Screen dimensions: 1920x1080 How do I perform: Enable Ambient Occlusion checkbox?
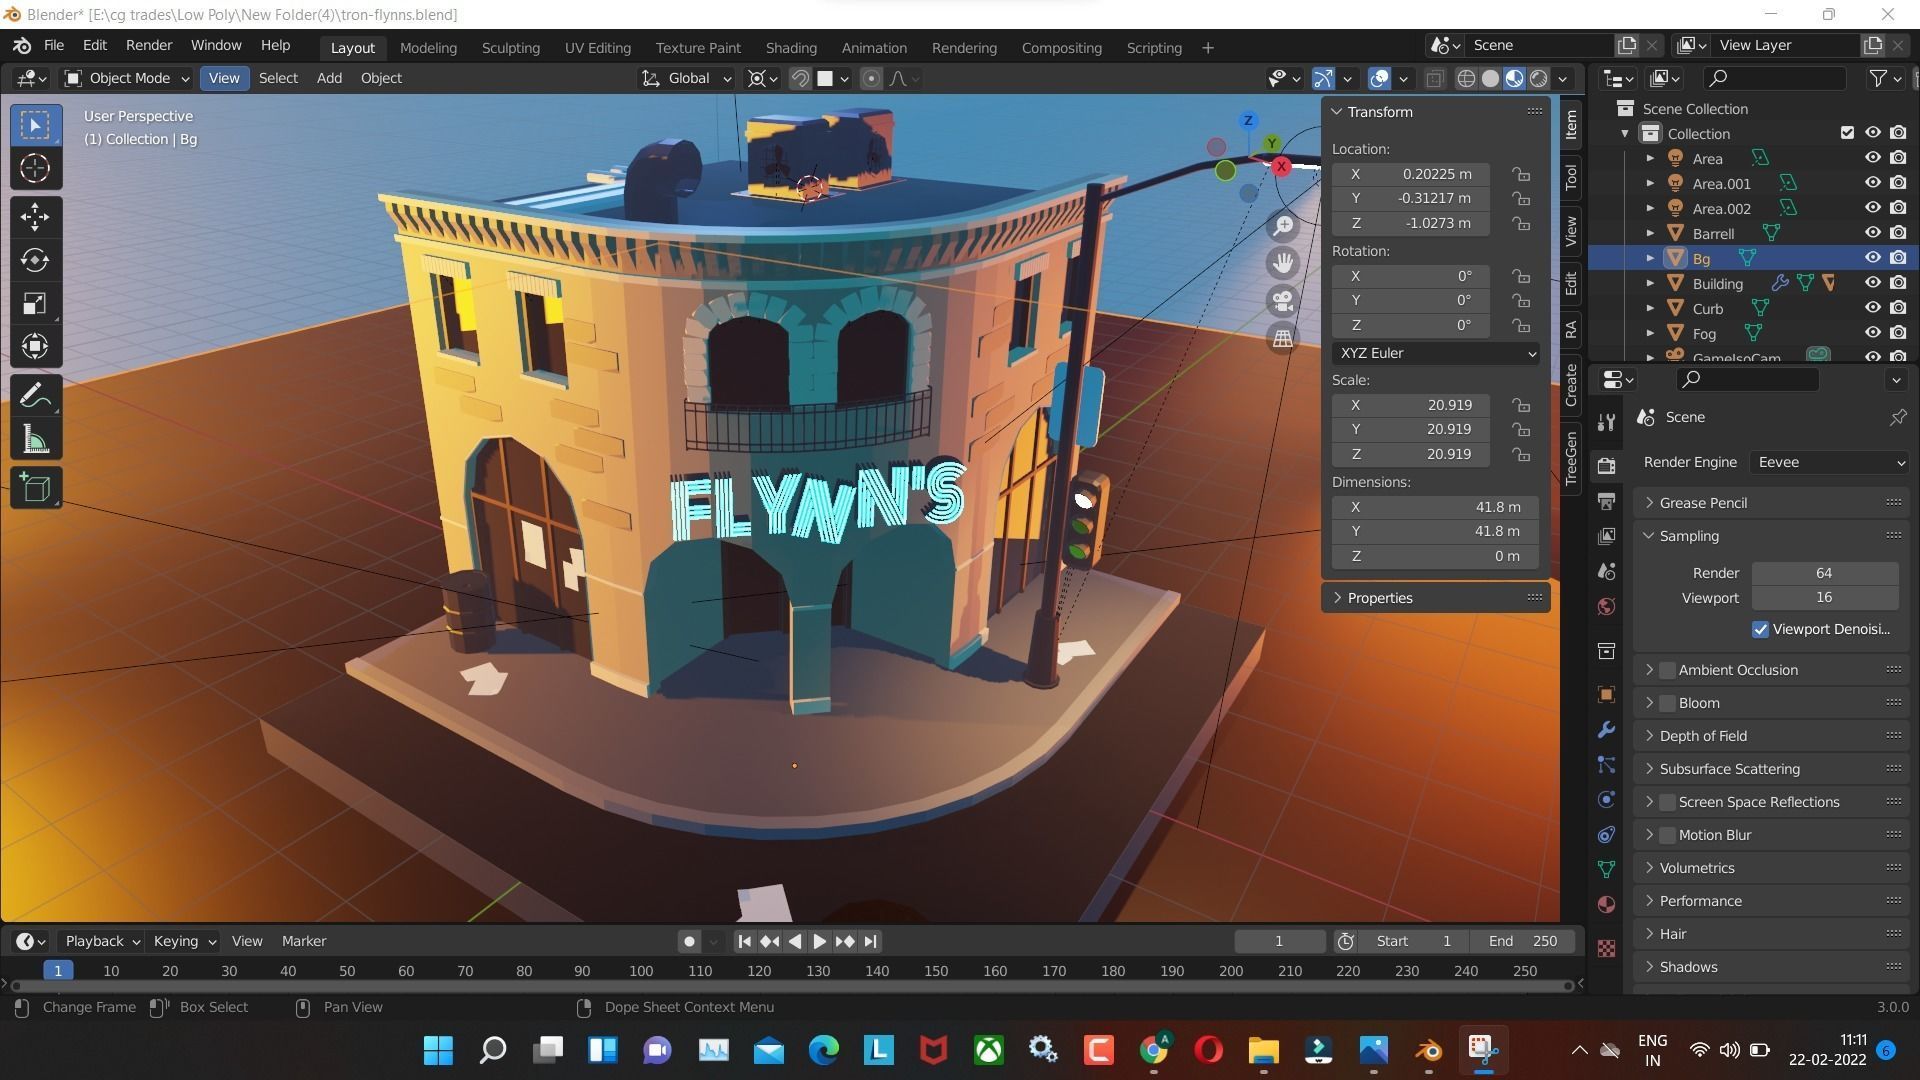(x=1667, y=670)
